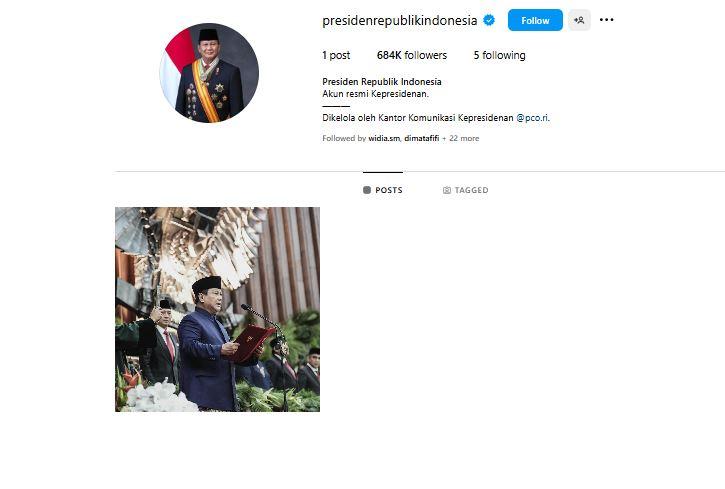Open the three-dot more options menu
Image resolution: width=725 pixels, height=489 pixels.
[x=606, y=20]
